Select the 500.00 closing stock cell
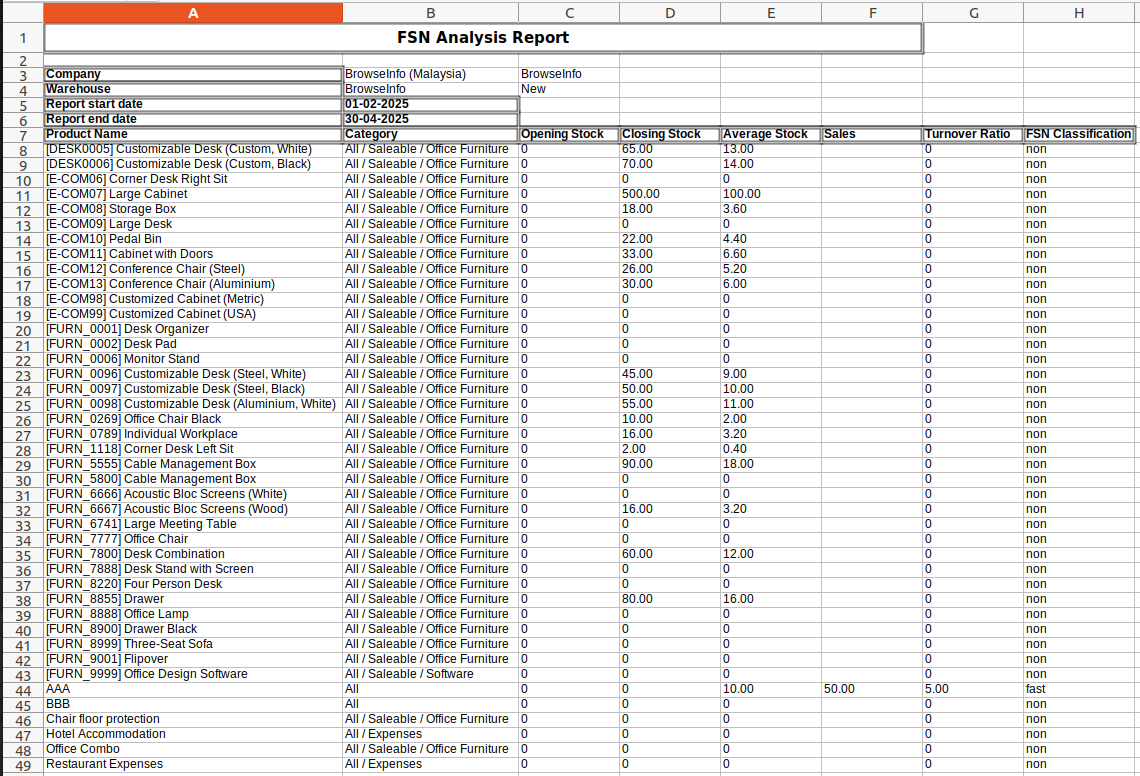The height and width of the screenshot is (776, 1140). click(641, 194)
